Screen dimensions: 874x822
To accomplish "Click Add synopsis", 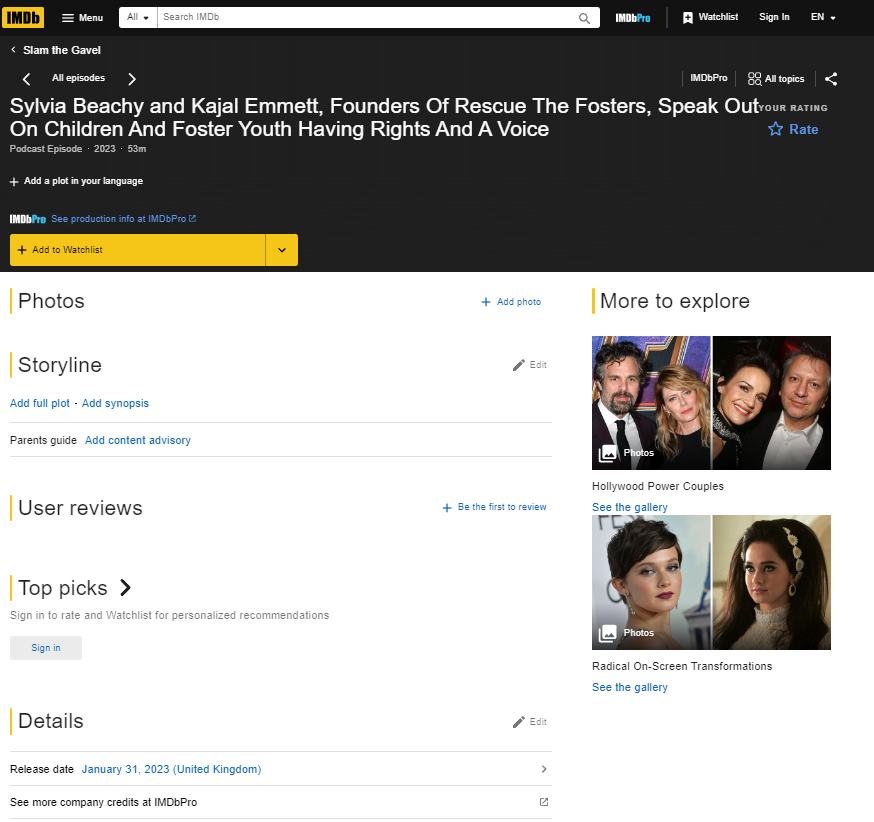I will click(x=115, y=403).
